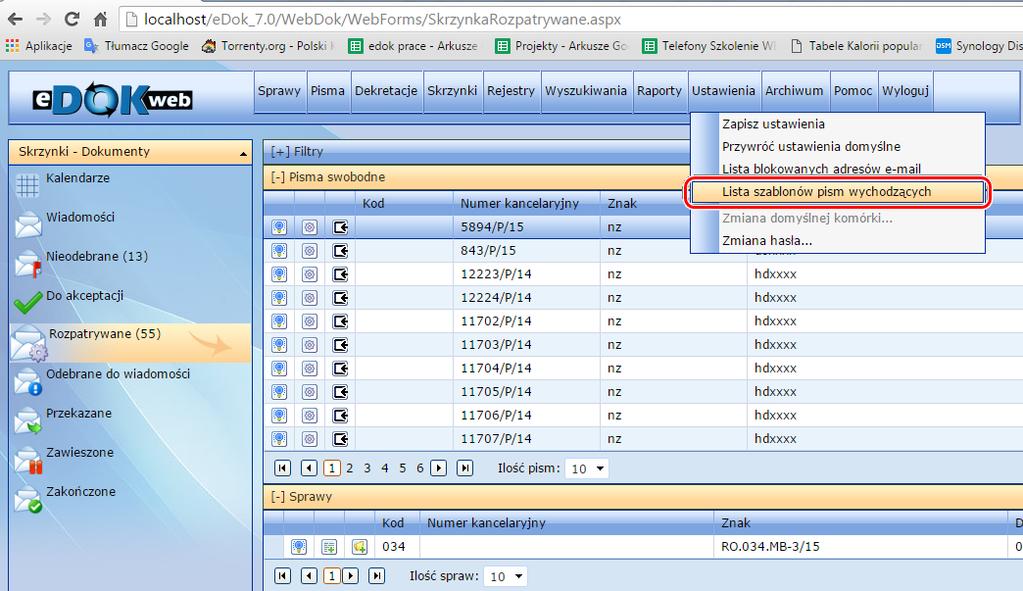Open the Przekazane mailbox
The image size is (1023, 591).
tap(78, 413)
